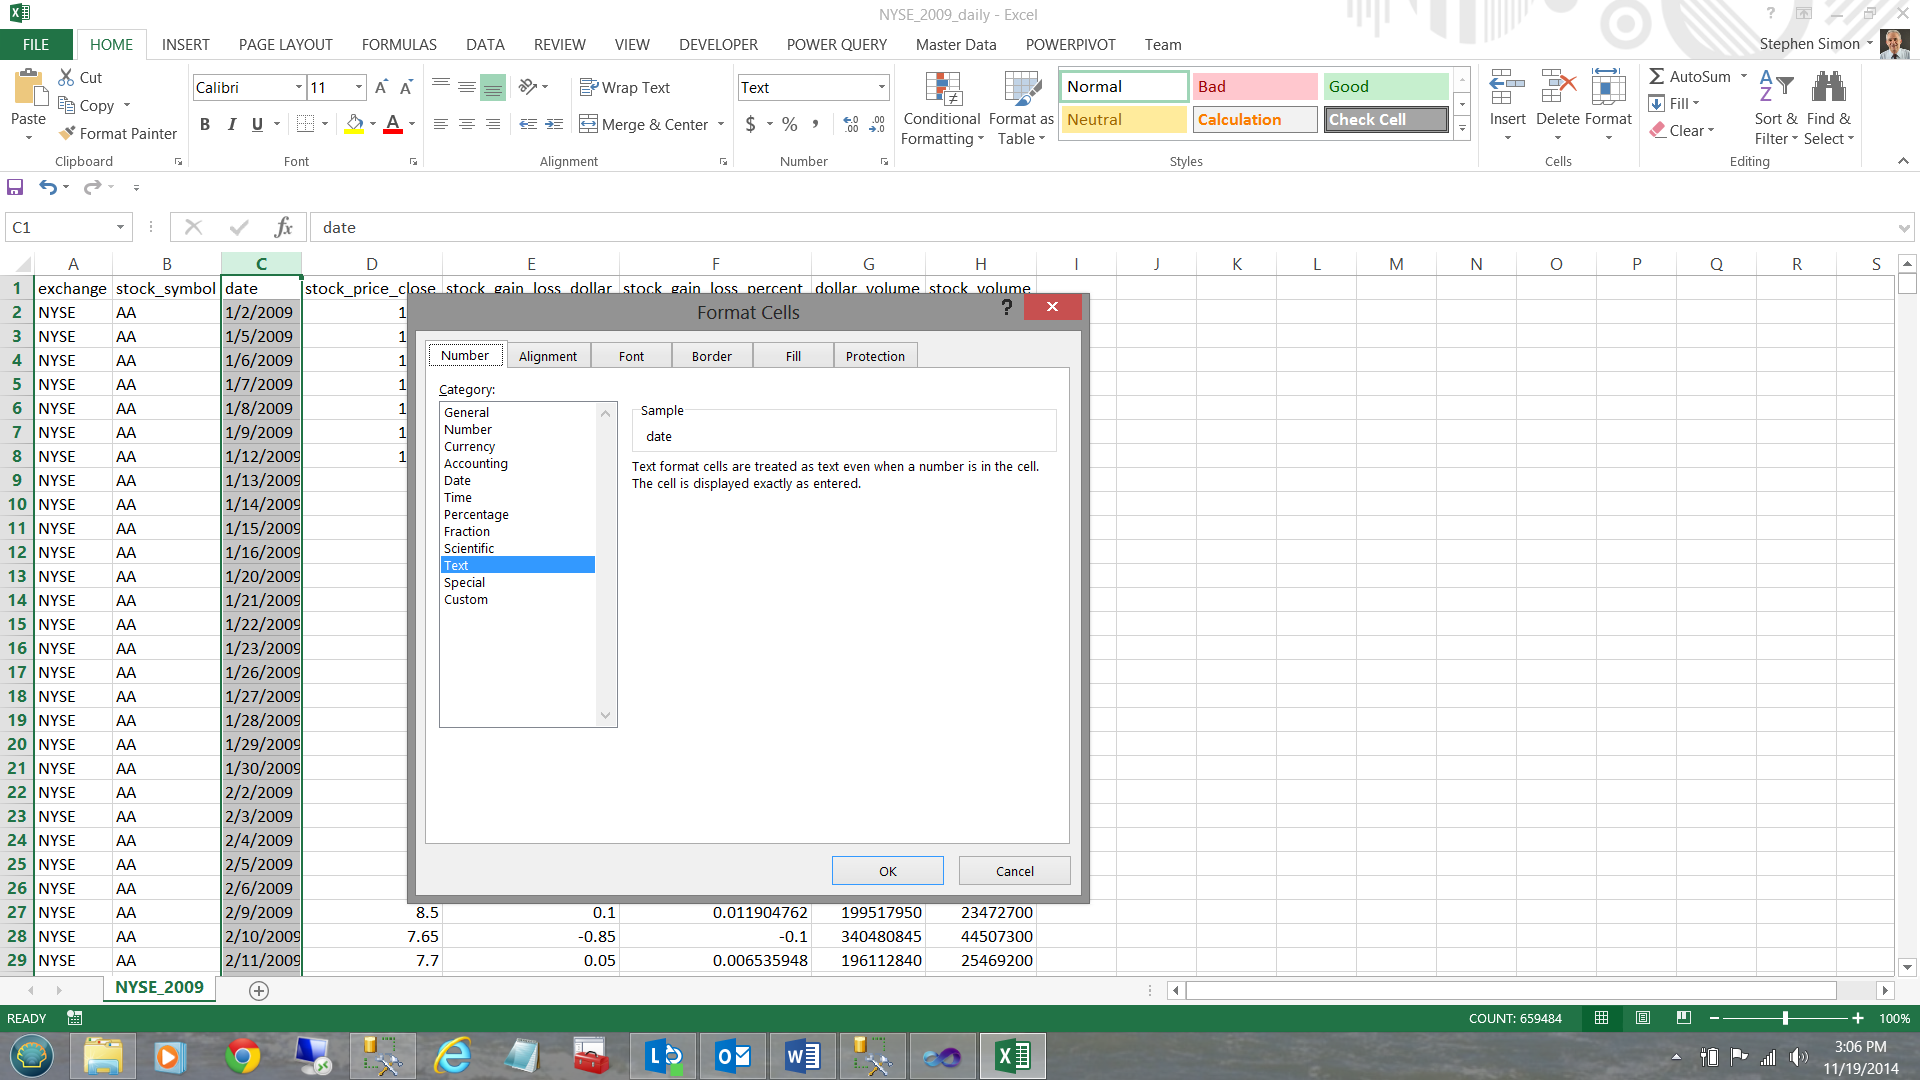Open the Calibri font name dropdown
Image resolution: width=1920 pixels, height=1080 pixels.
click(x=298, y=88)
